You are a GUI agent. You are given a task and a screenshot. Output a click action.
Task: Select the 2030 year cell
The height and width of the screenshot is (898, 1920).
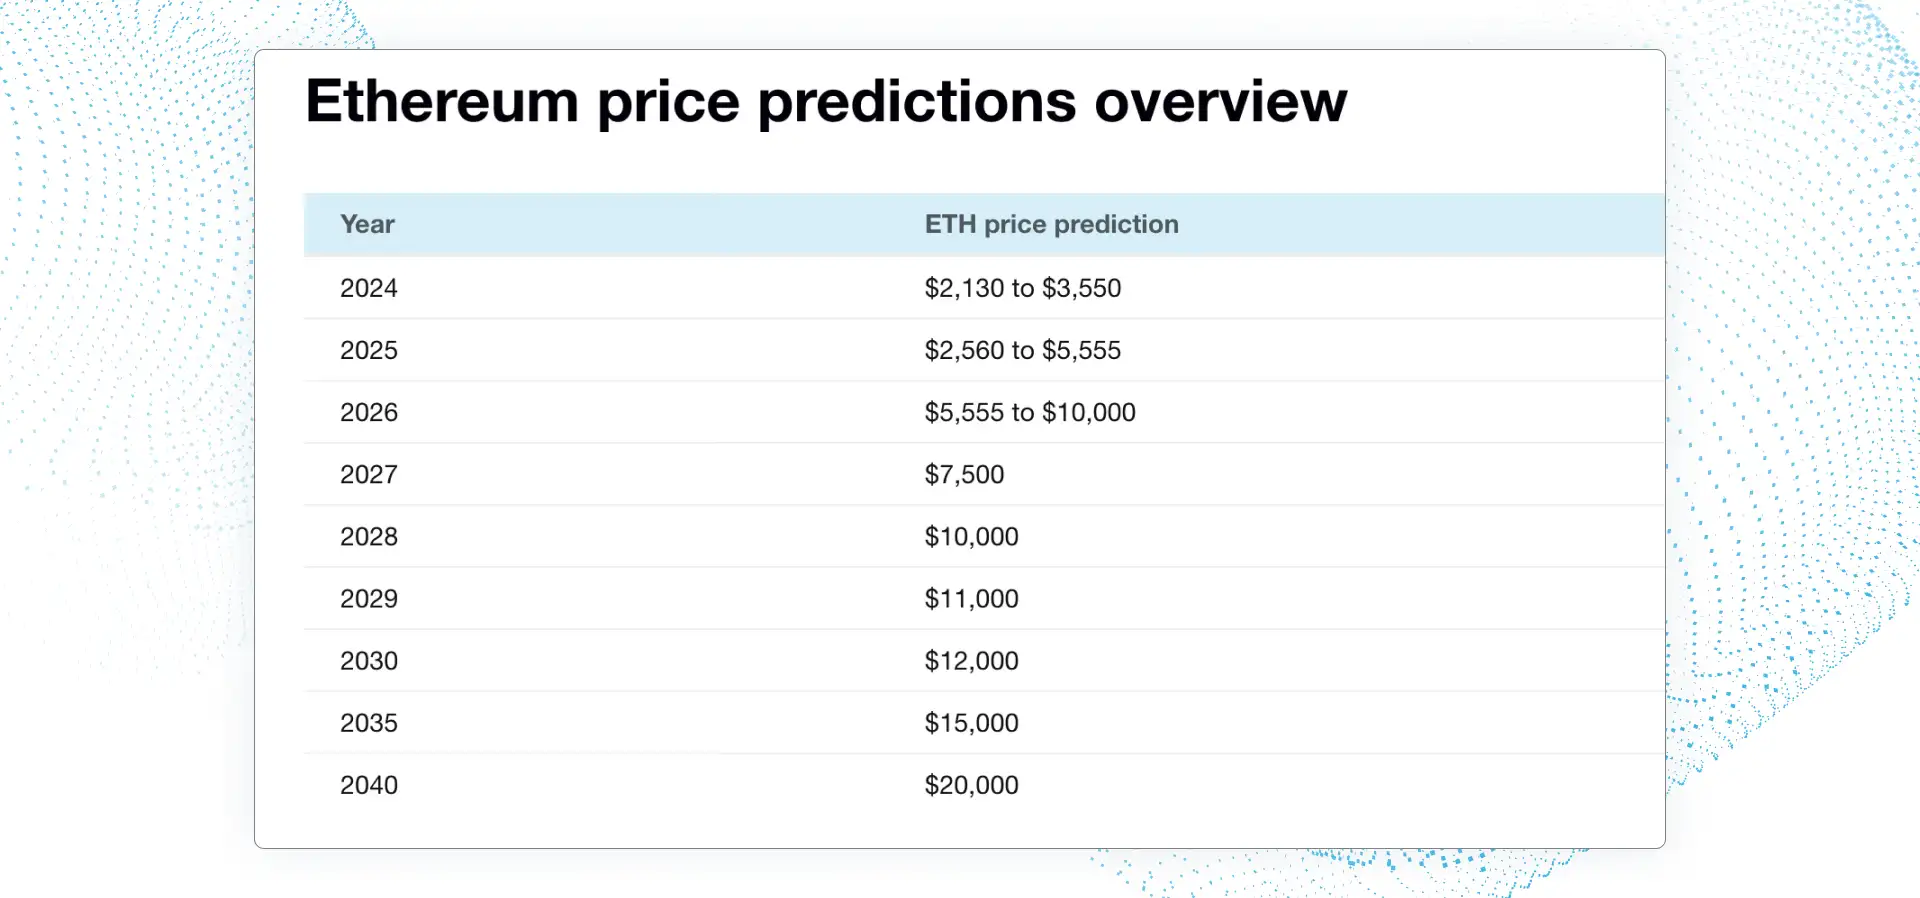369,661
